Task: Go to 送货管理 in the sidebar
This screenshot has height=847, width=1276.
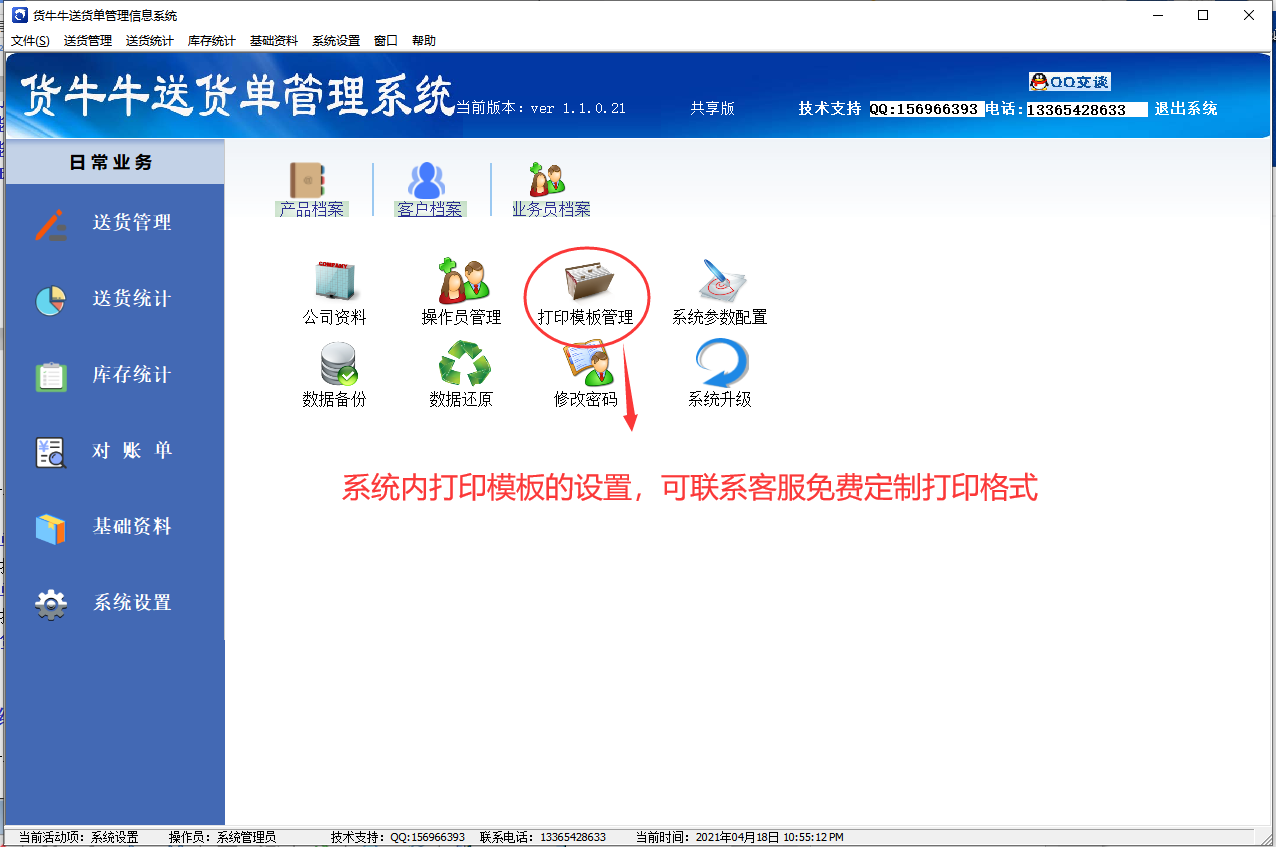Action: (x=132, y=223)
